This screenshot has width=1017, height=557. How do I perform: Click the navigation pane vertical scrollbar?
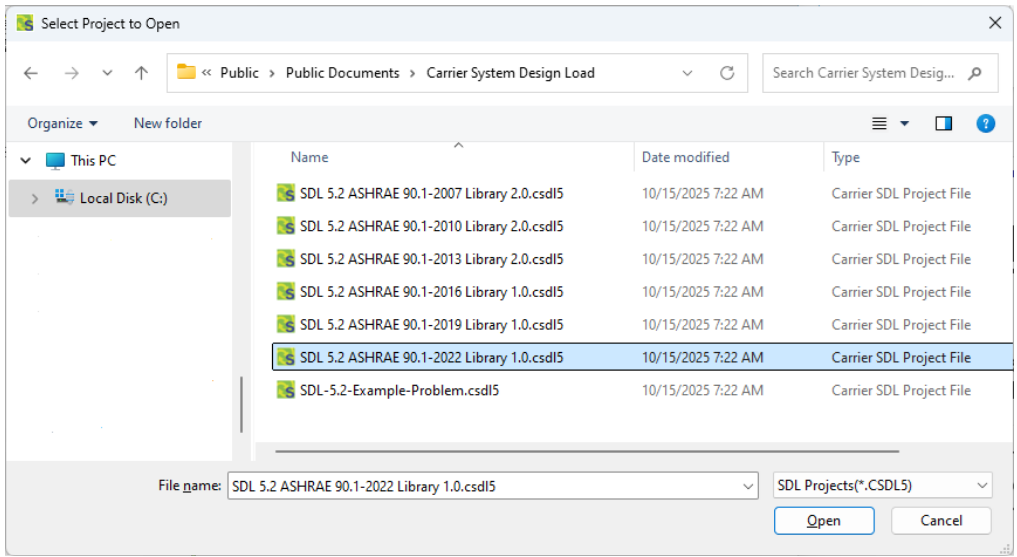click(x=241, y=405)
